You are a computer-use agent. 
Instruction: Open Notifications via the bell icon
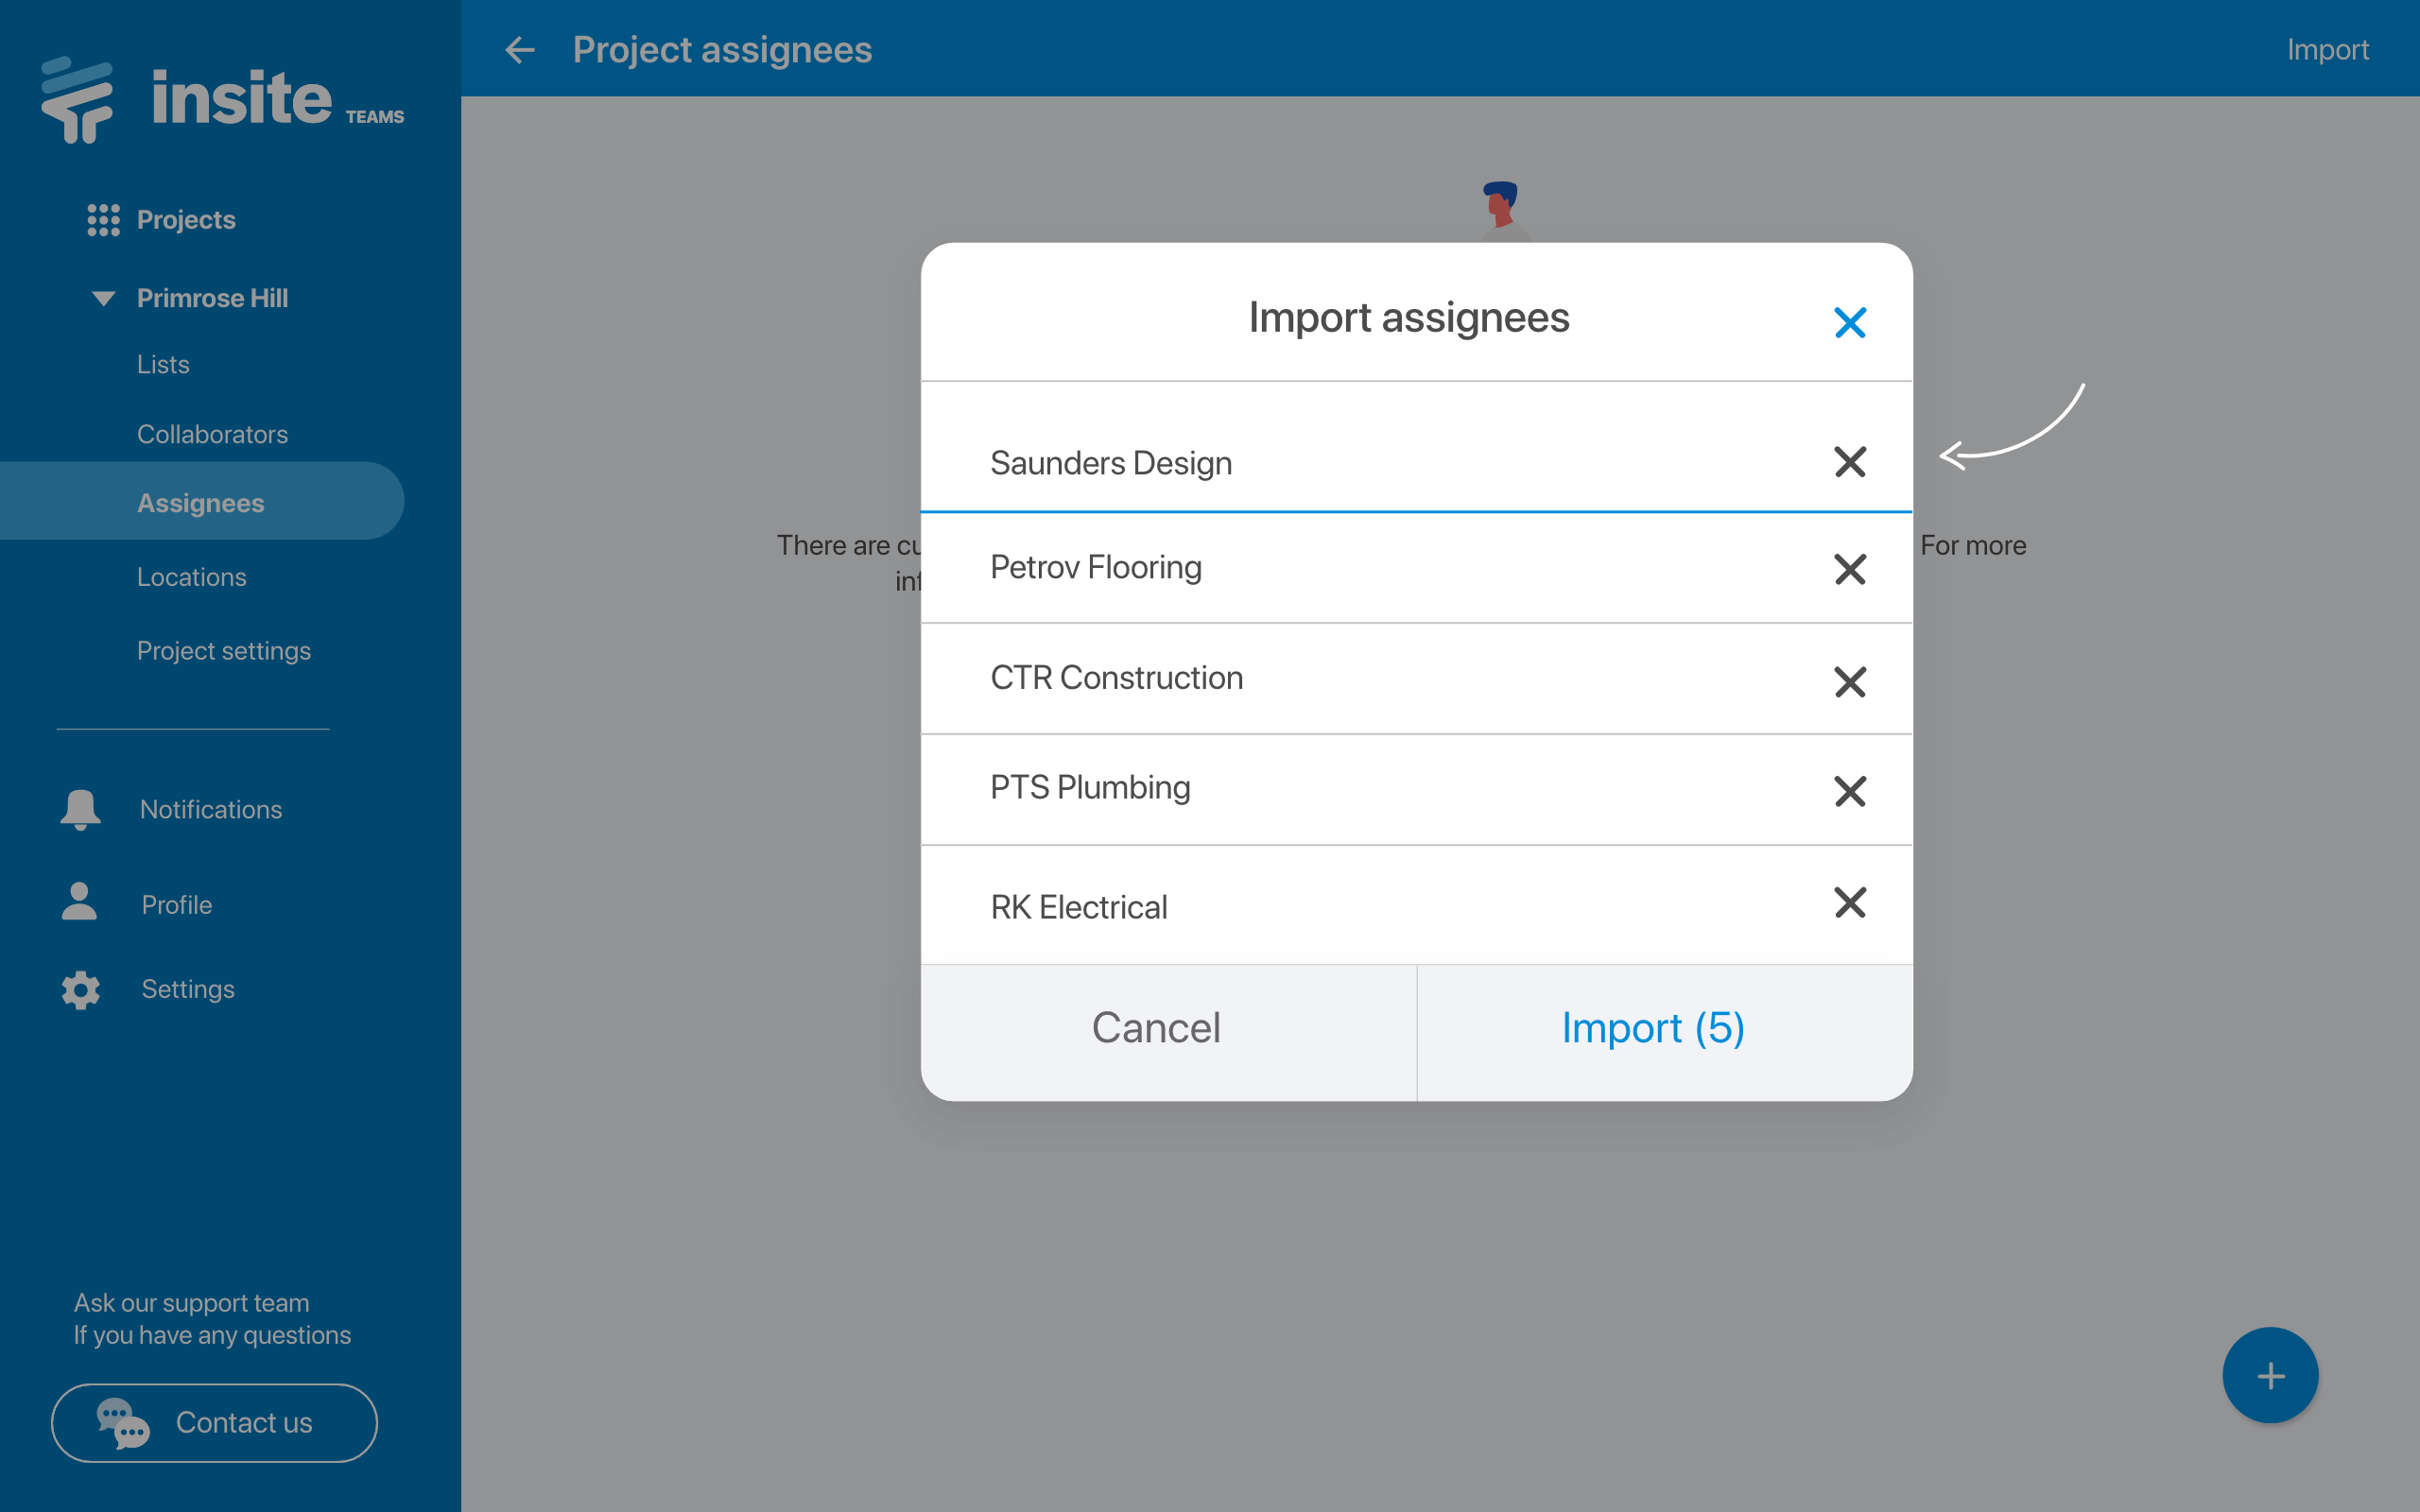[80, 809]
